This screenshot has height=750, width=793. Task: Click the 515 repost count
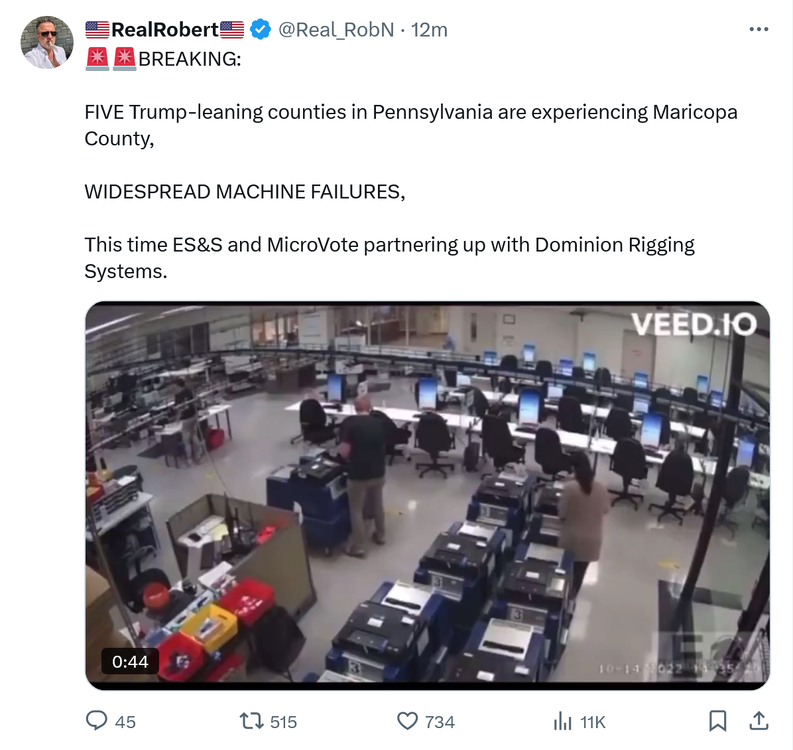(x=283, y=722)
